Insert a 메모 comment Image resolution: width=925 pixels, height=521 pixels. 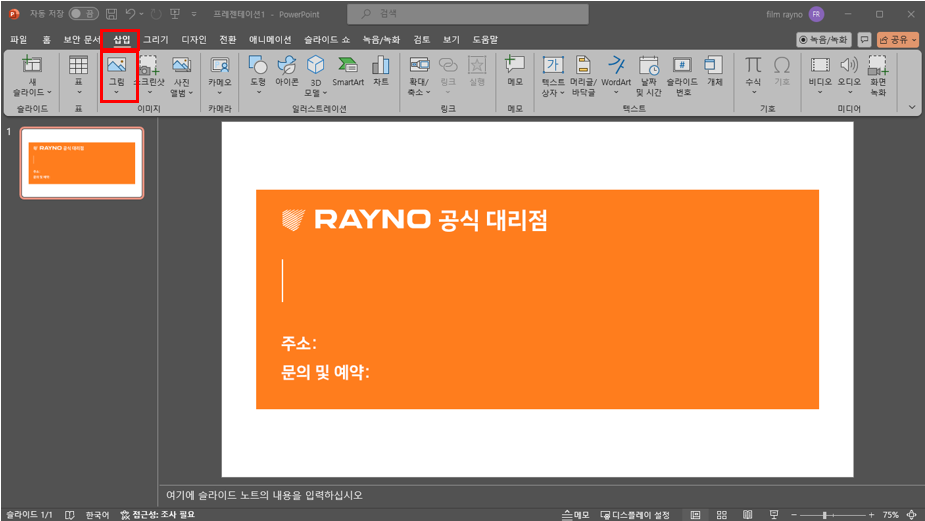coord(515,72)
